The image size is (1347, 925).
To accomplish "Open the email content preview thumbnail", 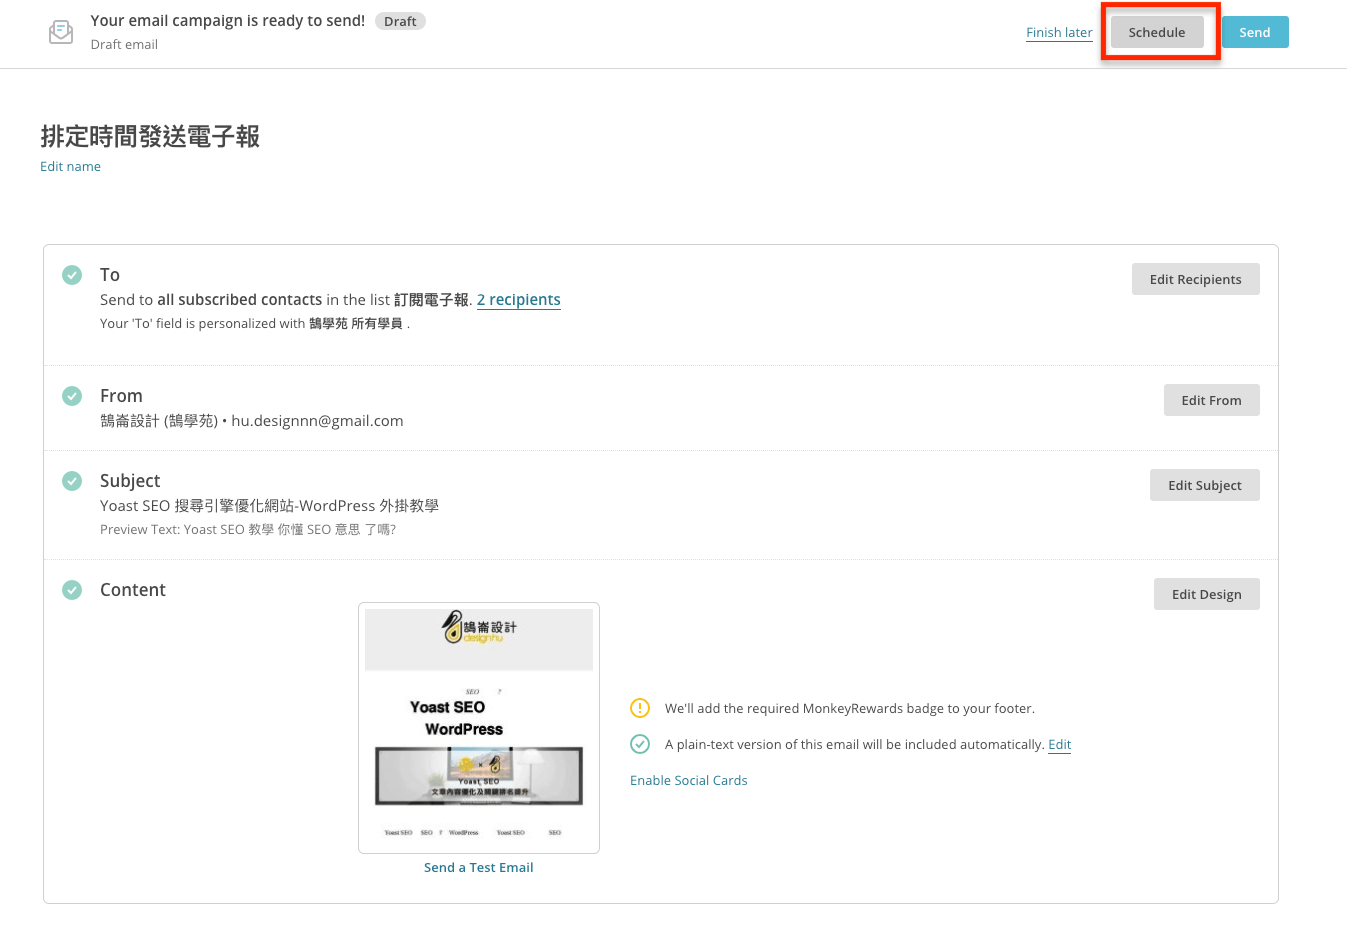I will click(479, 727).
